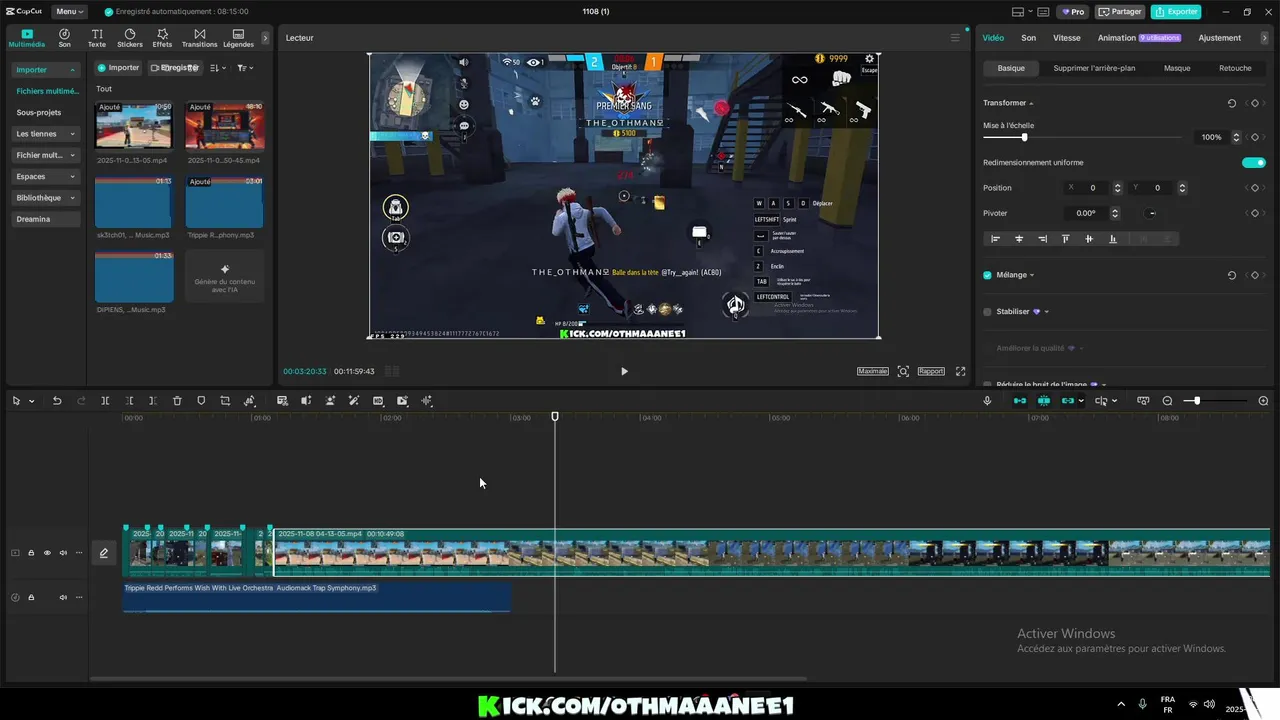Switch to the Vitesse tab
This screenshot has height=720, width=1280.
(1067, 38)
